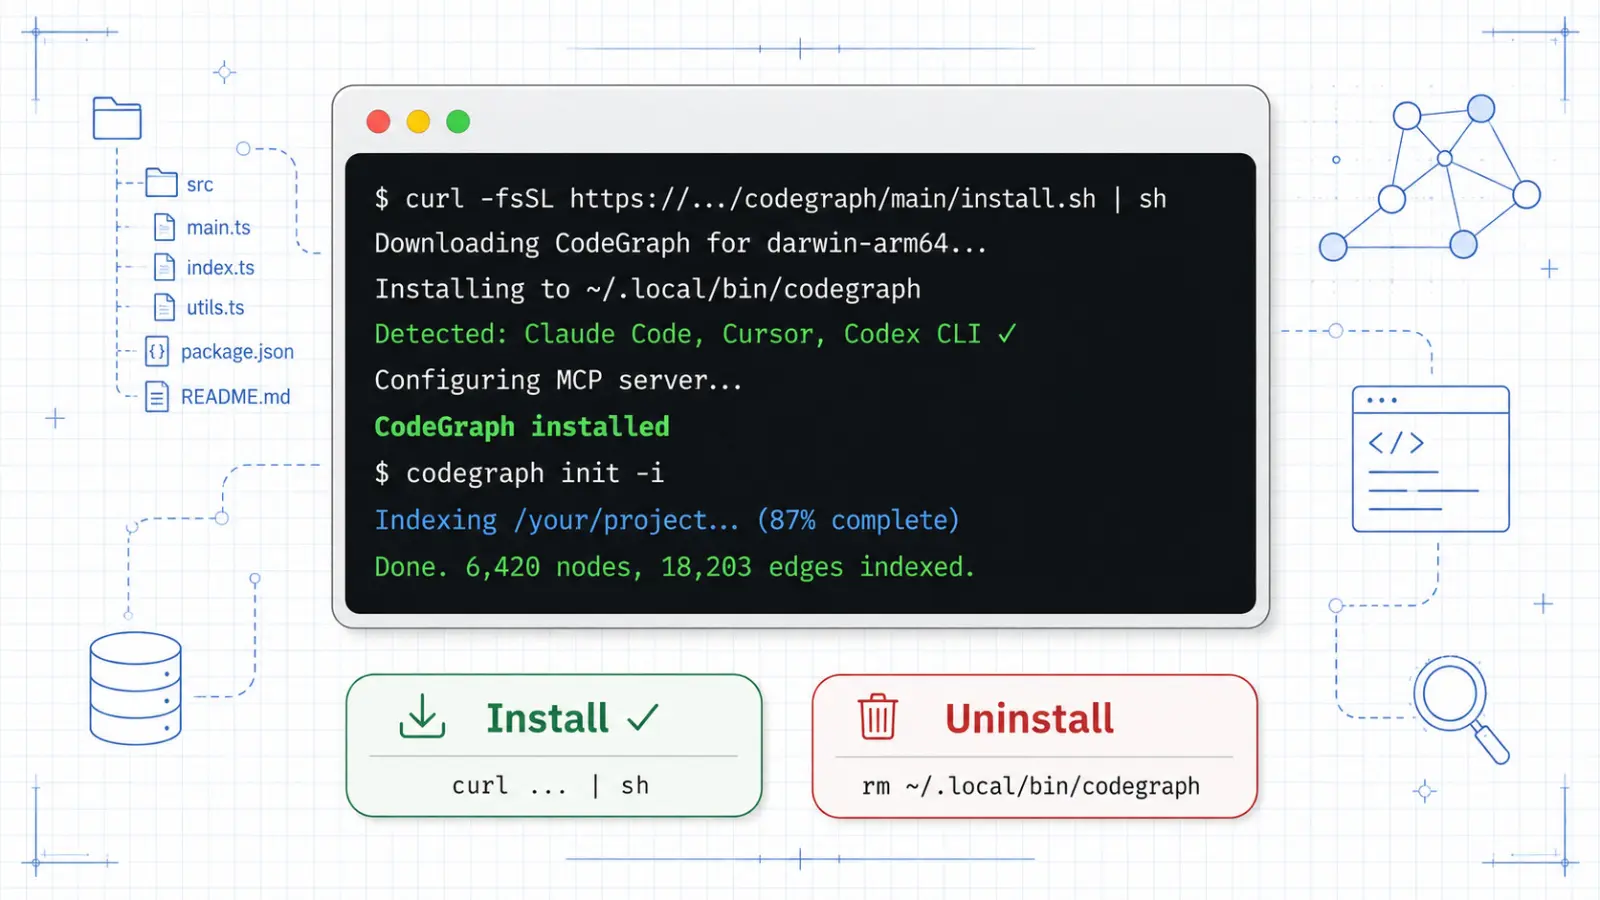Image resolution: width=1600 pixels, height=900 pixels.
Task: Click the main.ts file icon
Action: click(x=165, y=228)
